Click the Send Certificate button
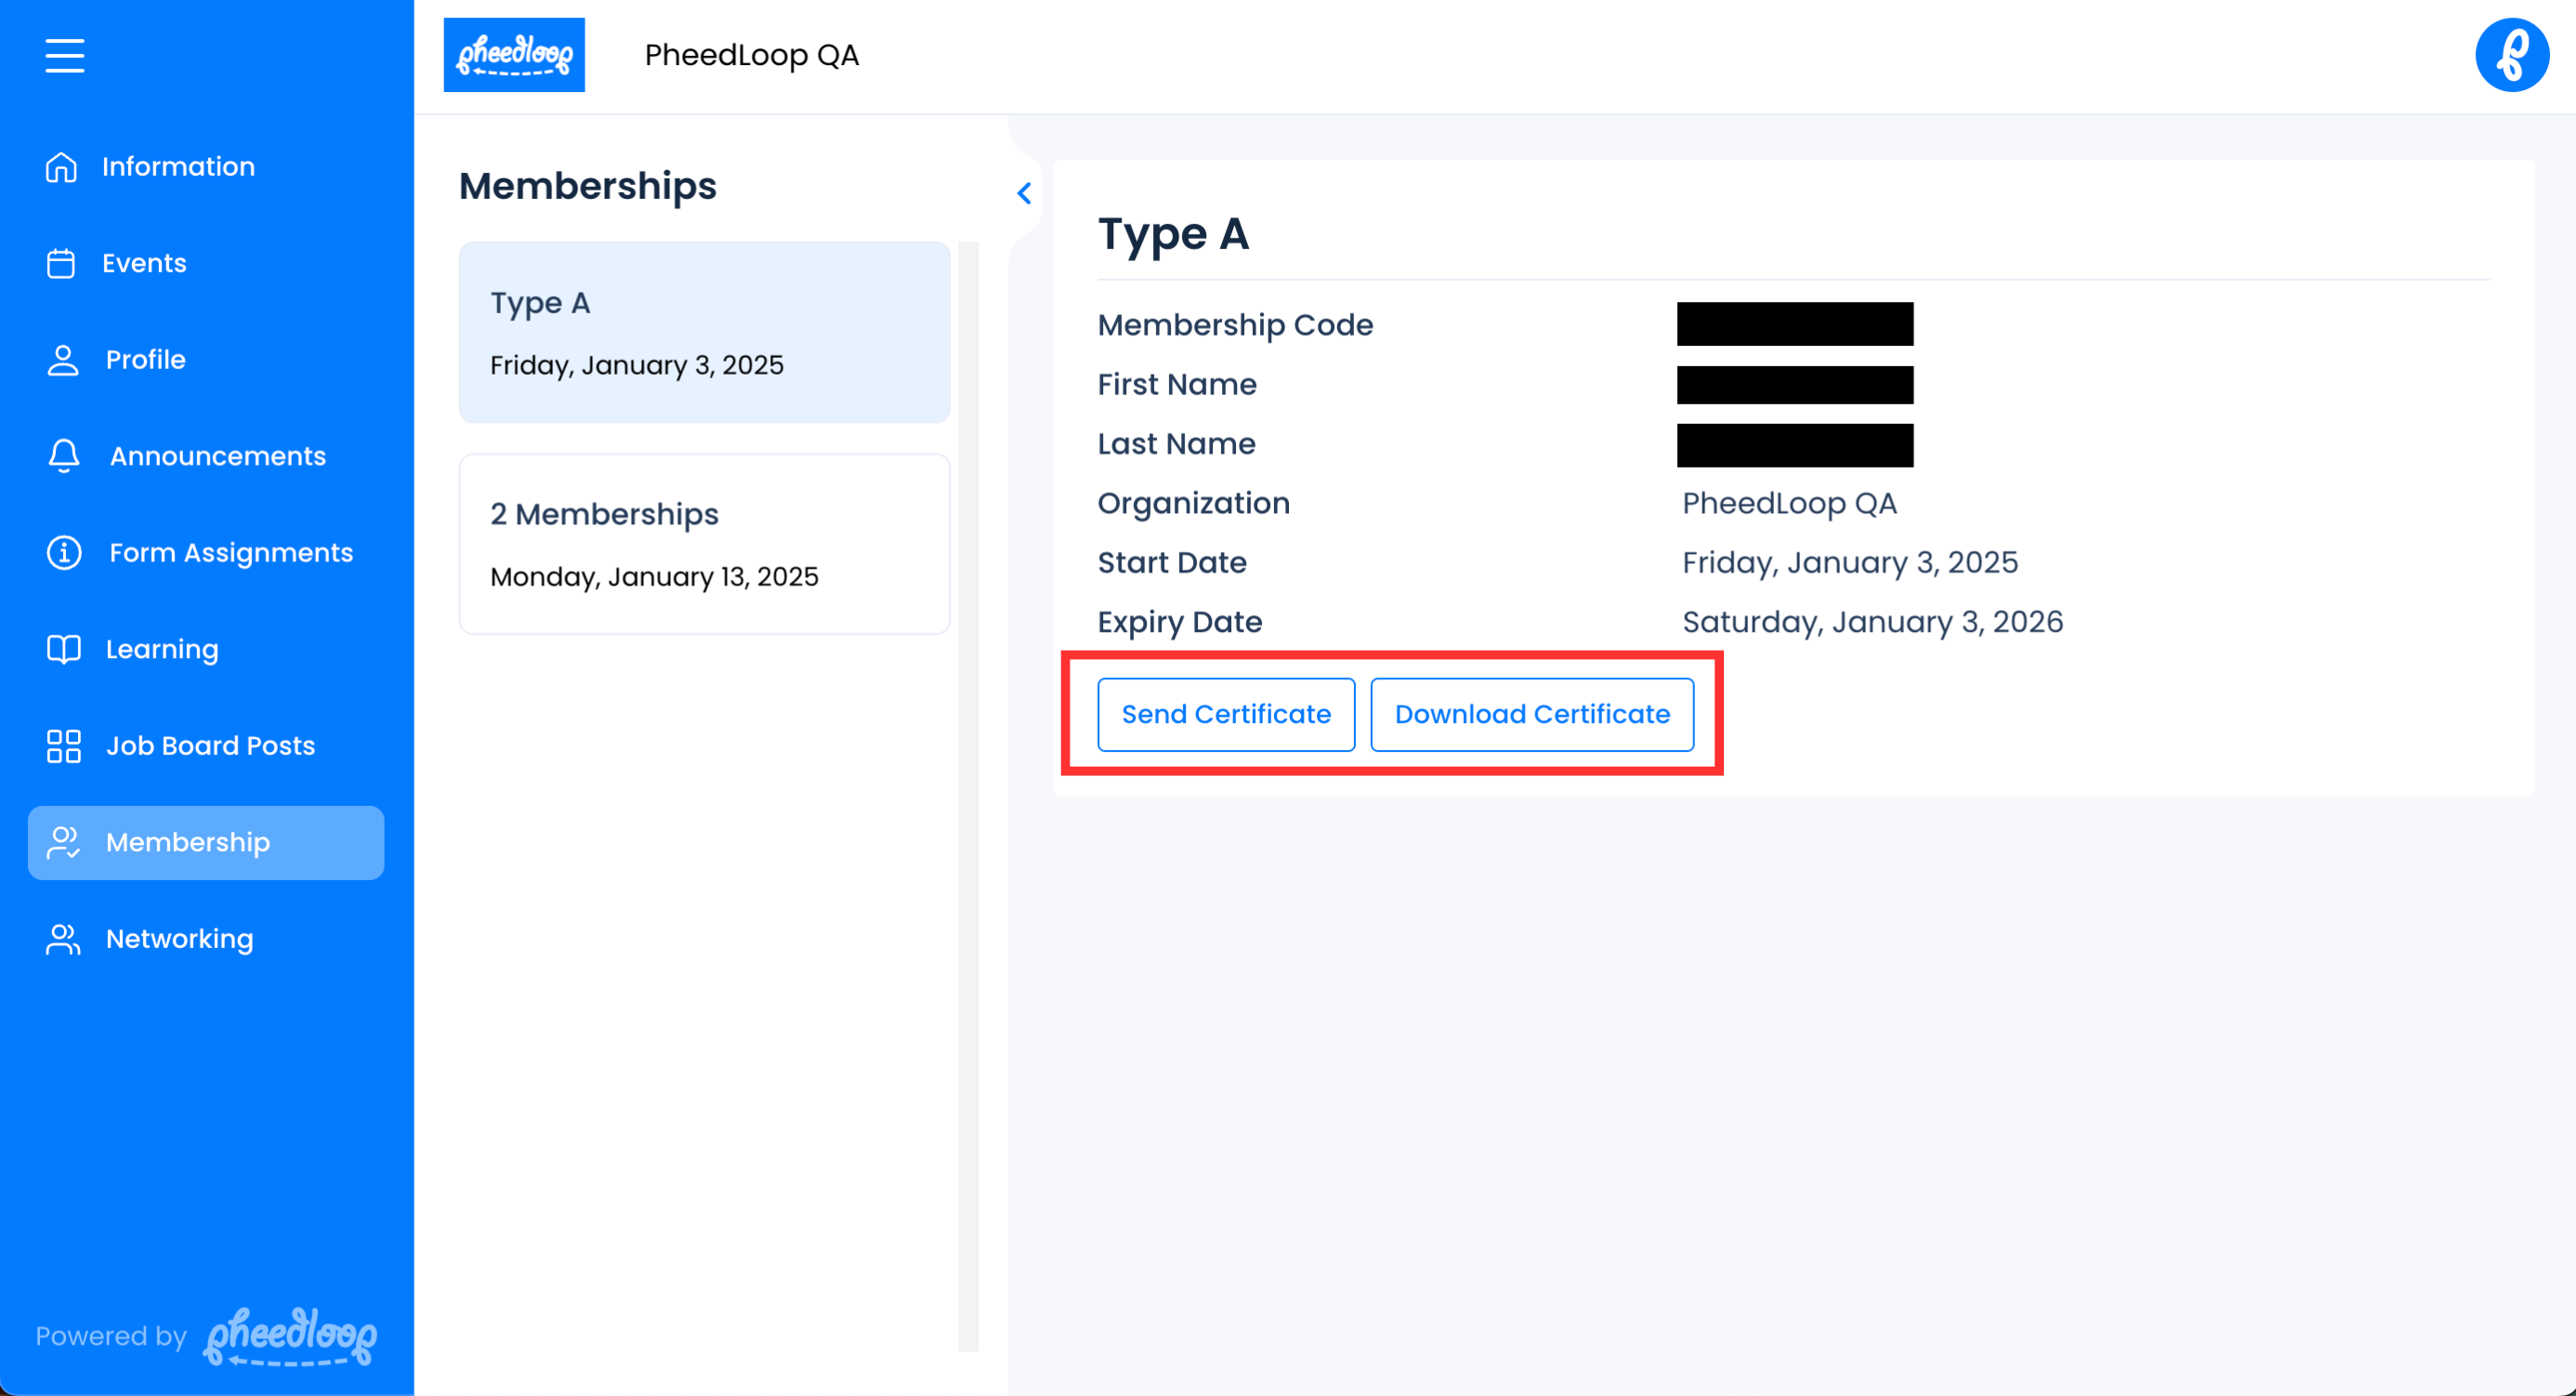The height and width of the screenshot is (1396, 2576). (1225, 714)
